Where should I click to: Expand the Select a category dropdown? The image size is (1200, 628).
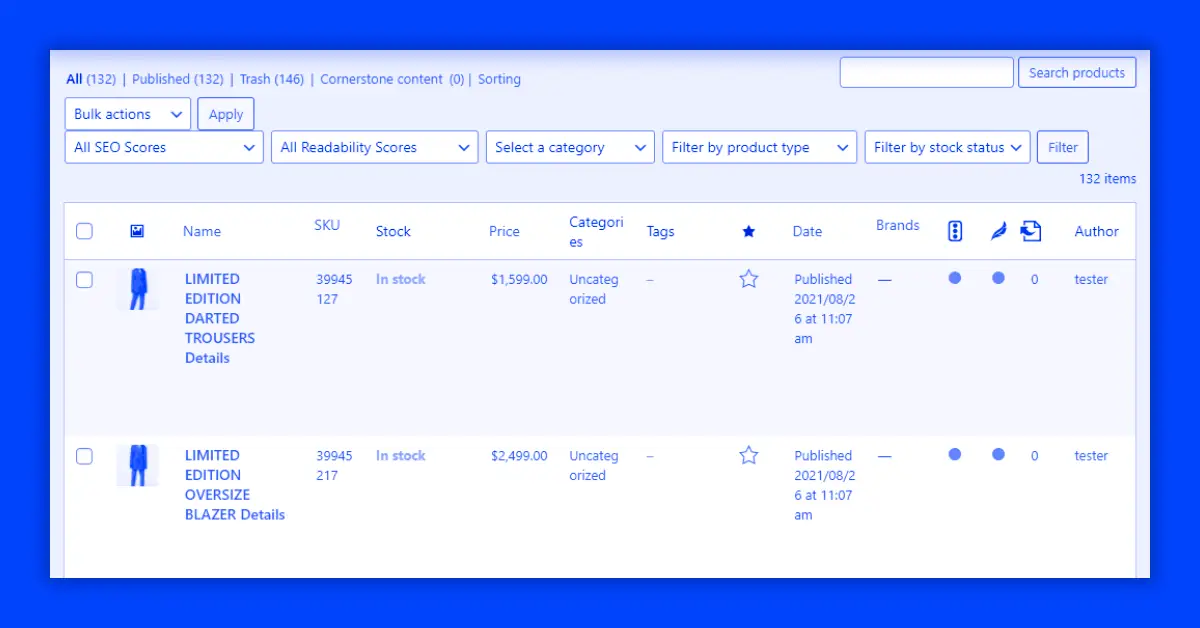click(570, 147)
